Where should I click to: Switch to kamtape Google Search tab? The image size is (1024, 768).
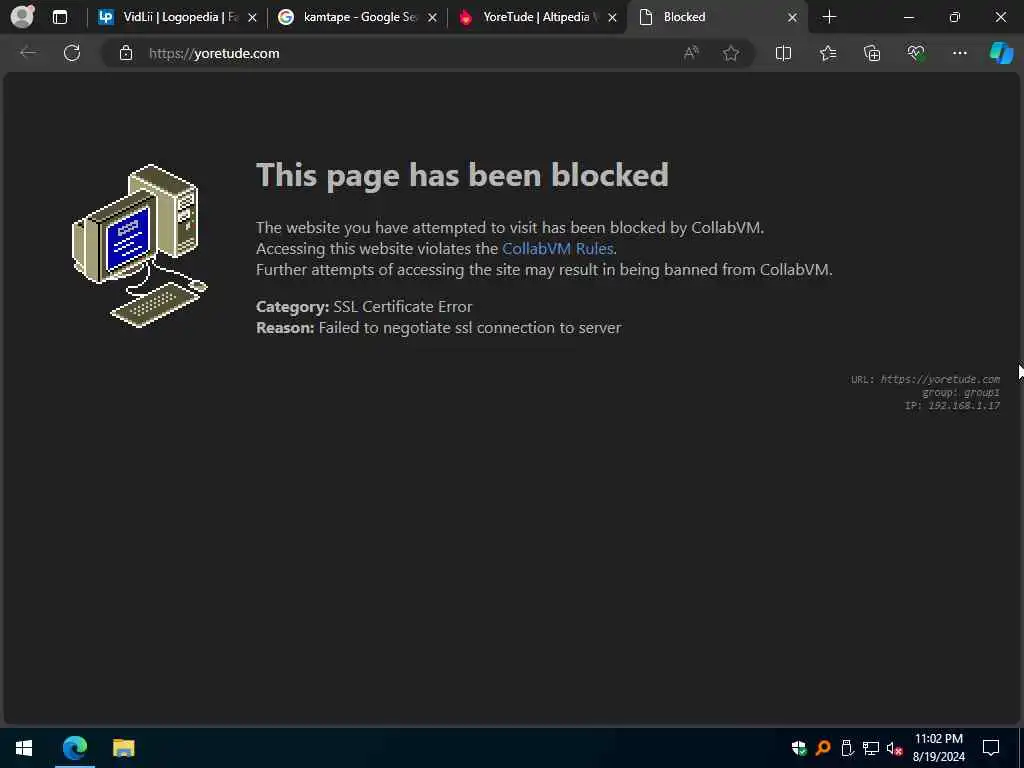pyautogui.click(x=357, y=17)
